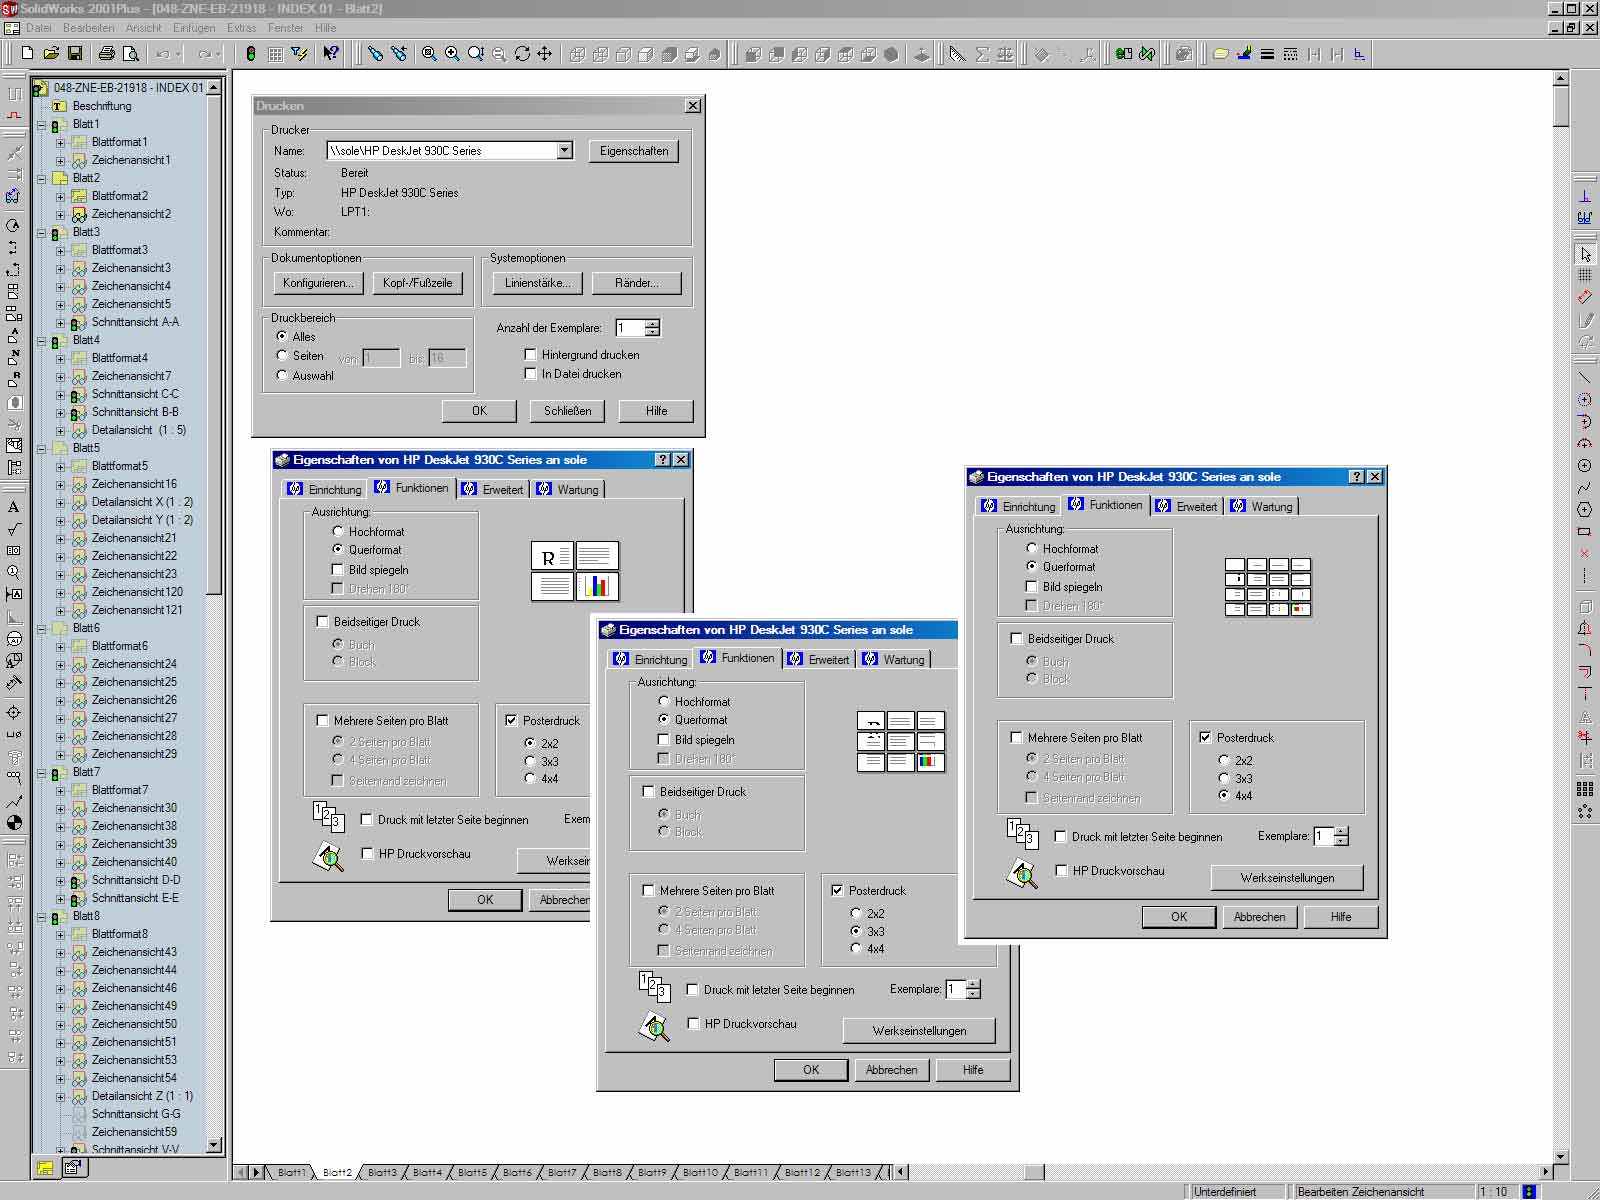Viewport: 1600px width, 1200px height.
Task: Collapse the Blatt4 tree node
Action: click(42, 341)
